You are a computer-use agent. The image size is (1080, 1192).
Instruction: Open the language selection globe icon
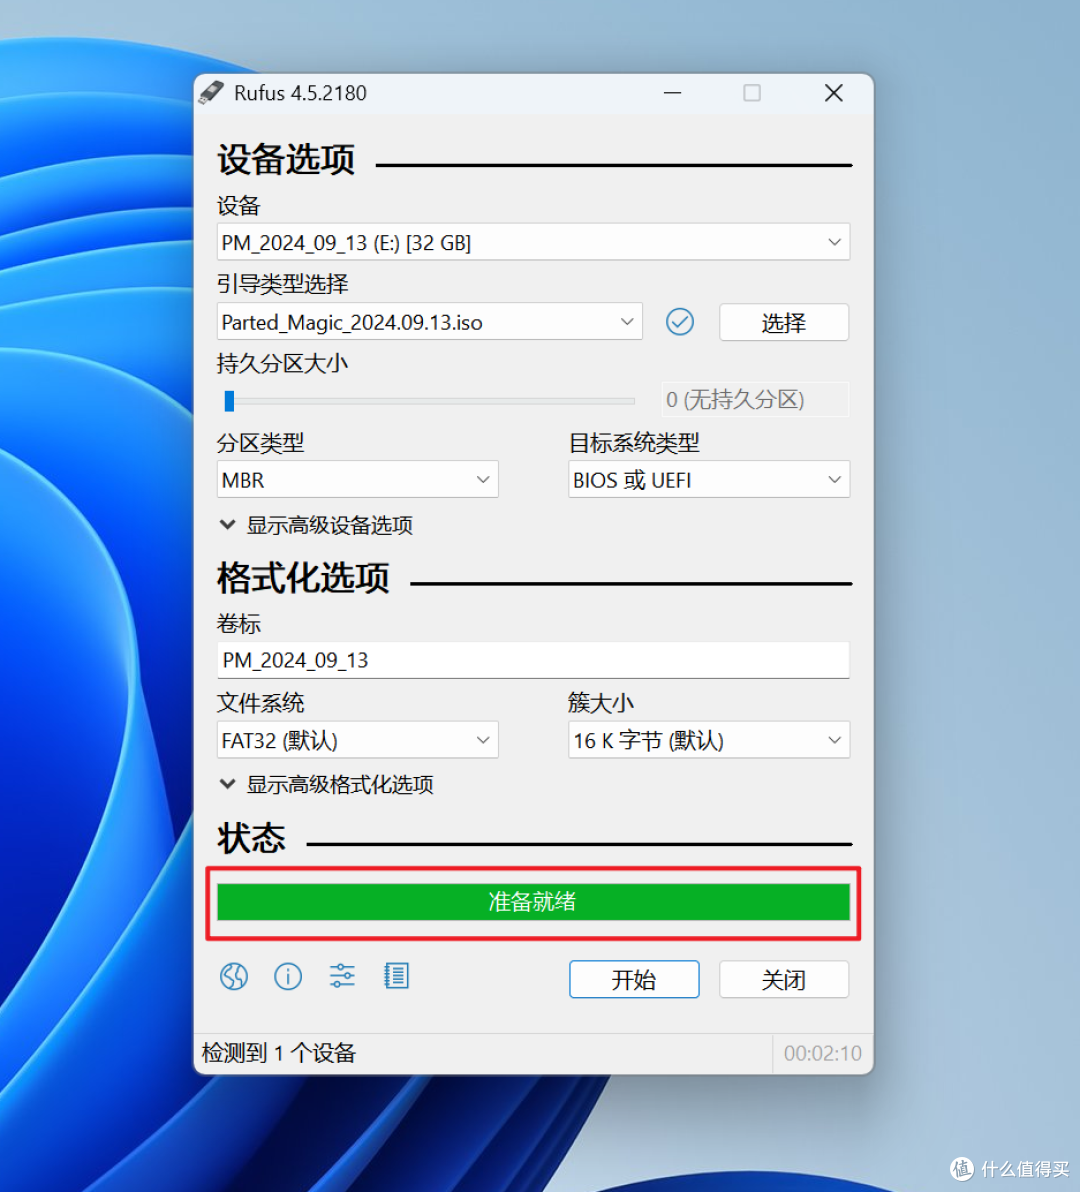(x=234, y=976)
